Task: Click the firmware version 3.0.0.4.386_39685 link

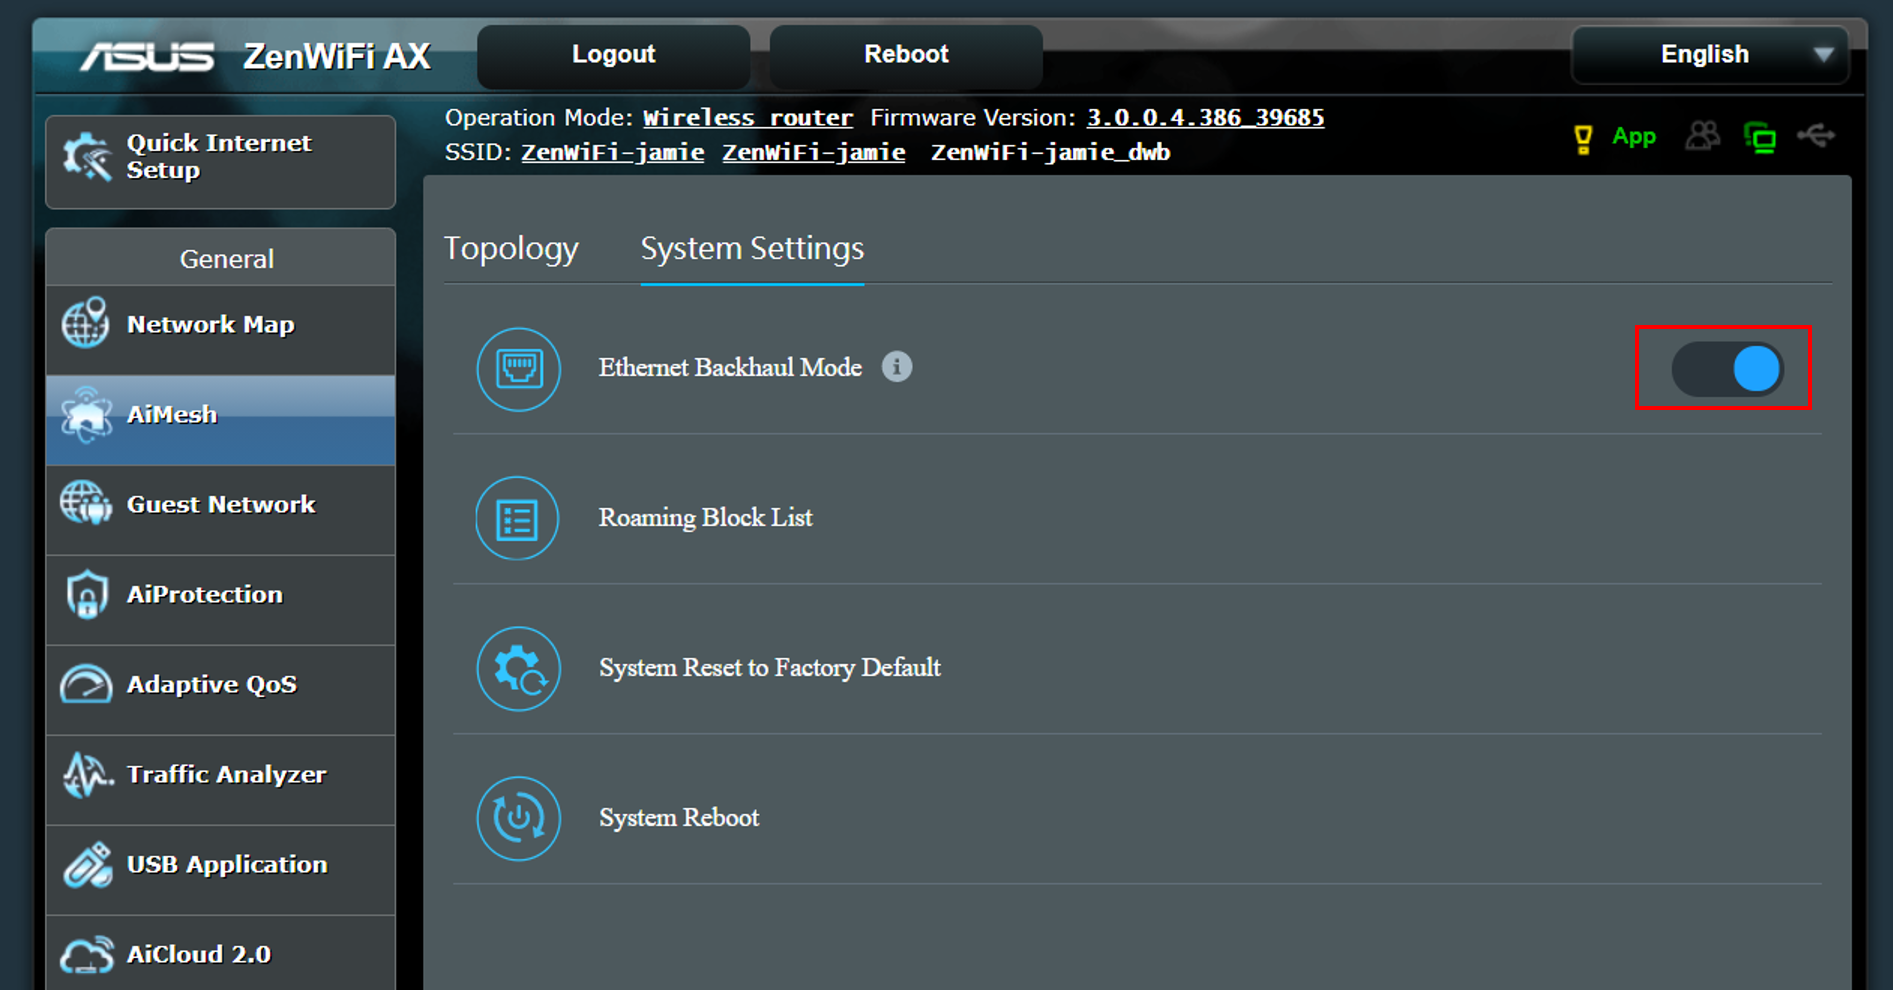Action: coord(1205,118)
